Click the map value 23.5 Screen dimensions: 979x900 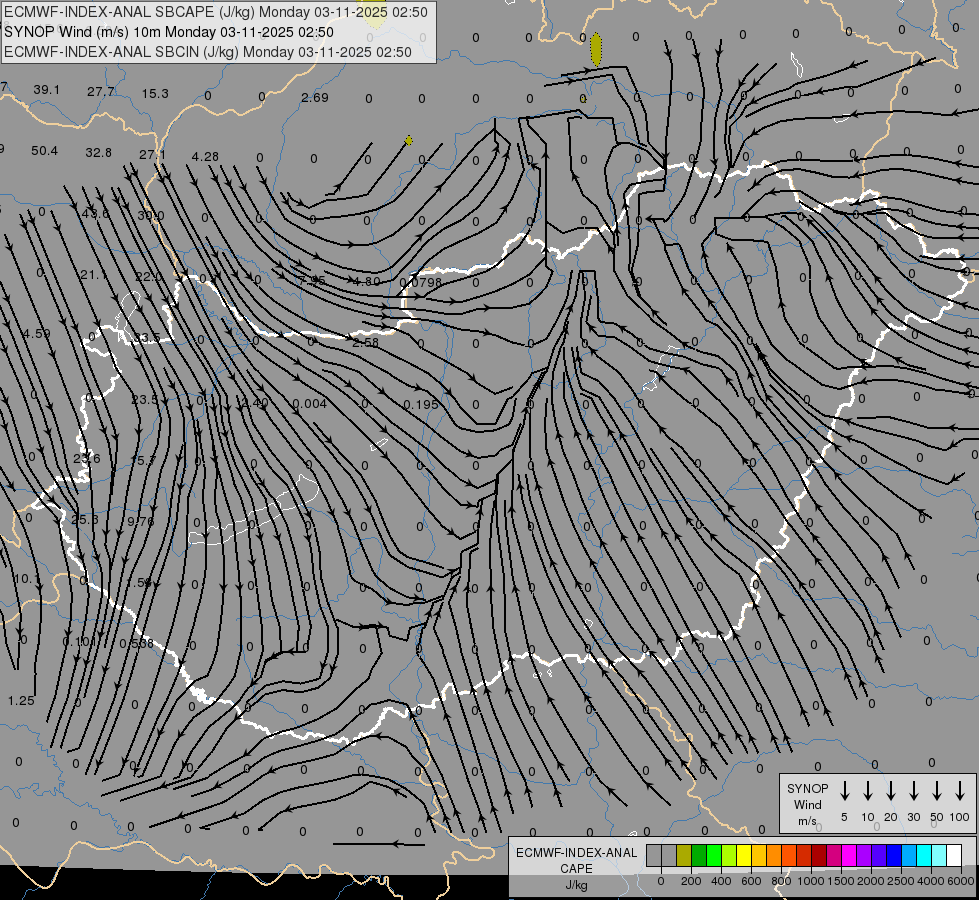[x=145, y=400]
